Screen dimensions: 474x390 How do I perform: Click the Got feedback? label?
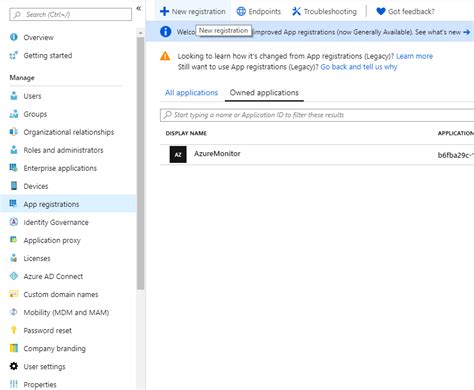(411, 12)
